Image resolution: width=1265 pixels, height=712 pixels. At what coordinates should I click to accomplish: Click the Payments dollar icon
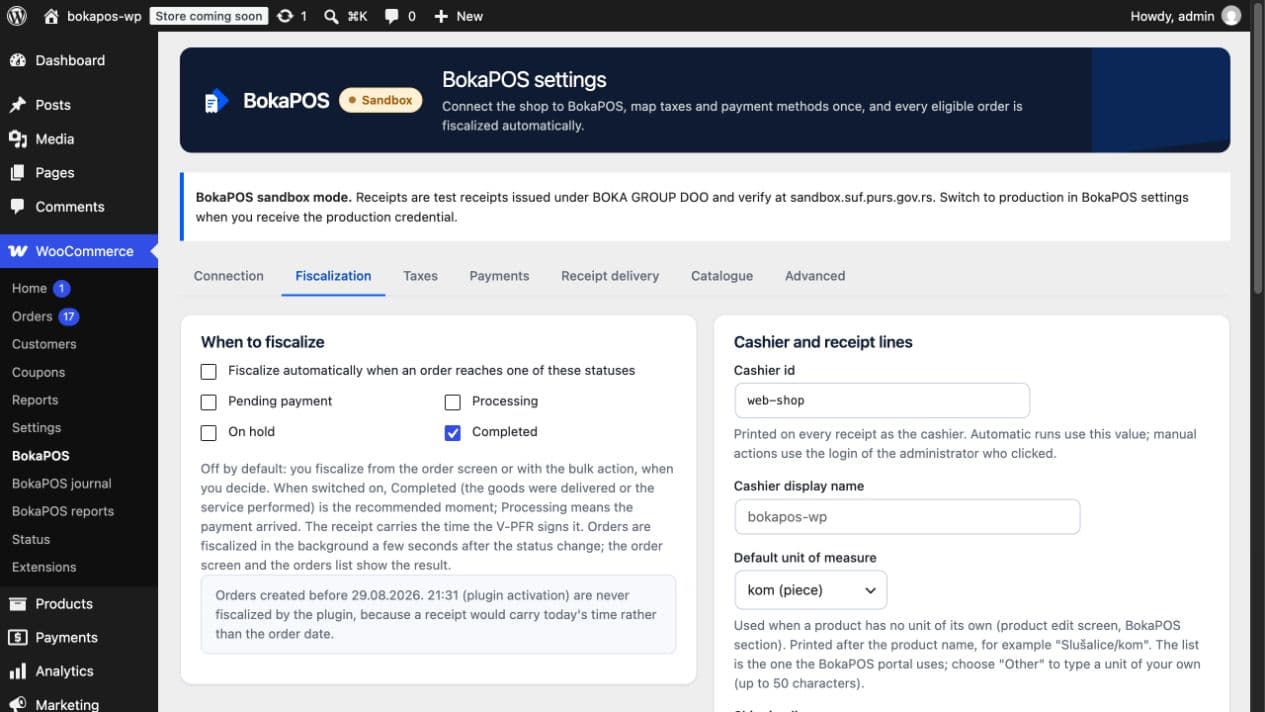[18, 637]
